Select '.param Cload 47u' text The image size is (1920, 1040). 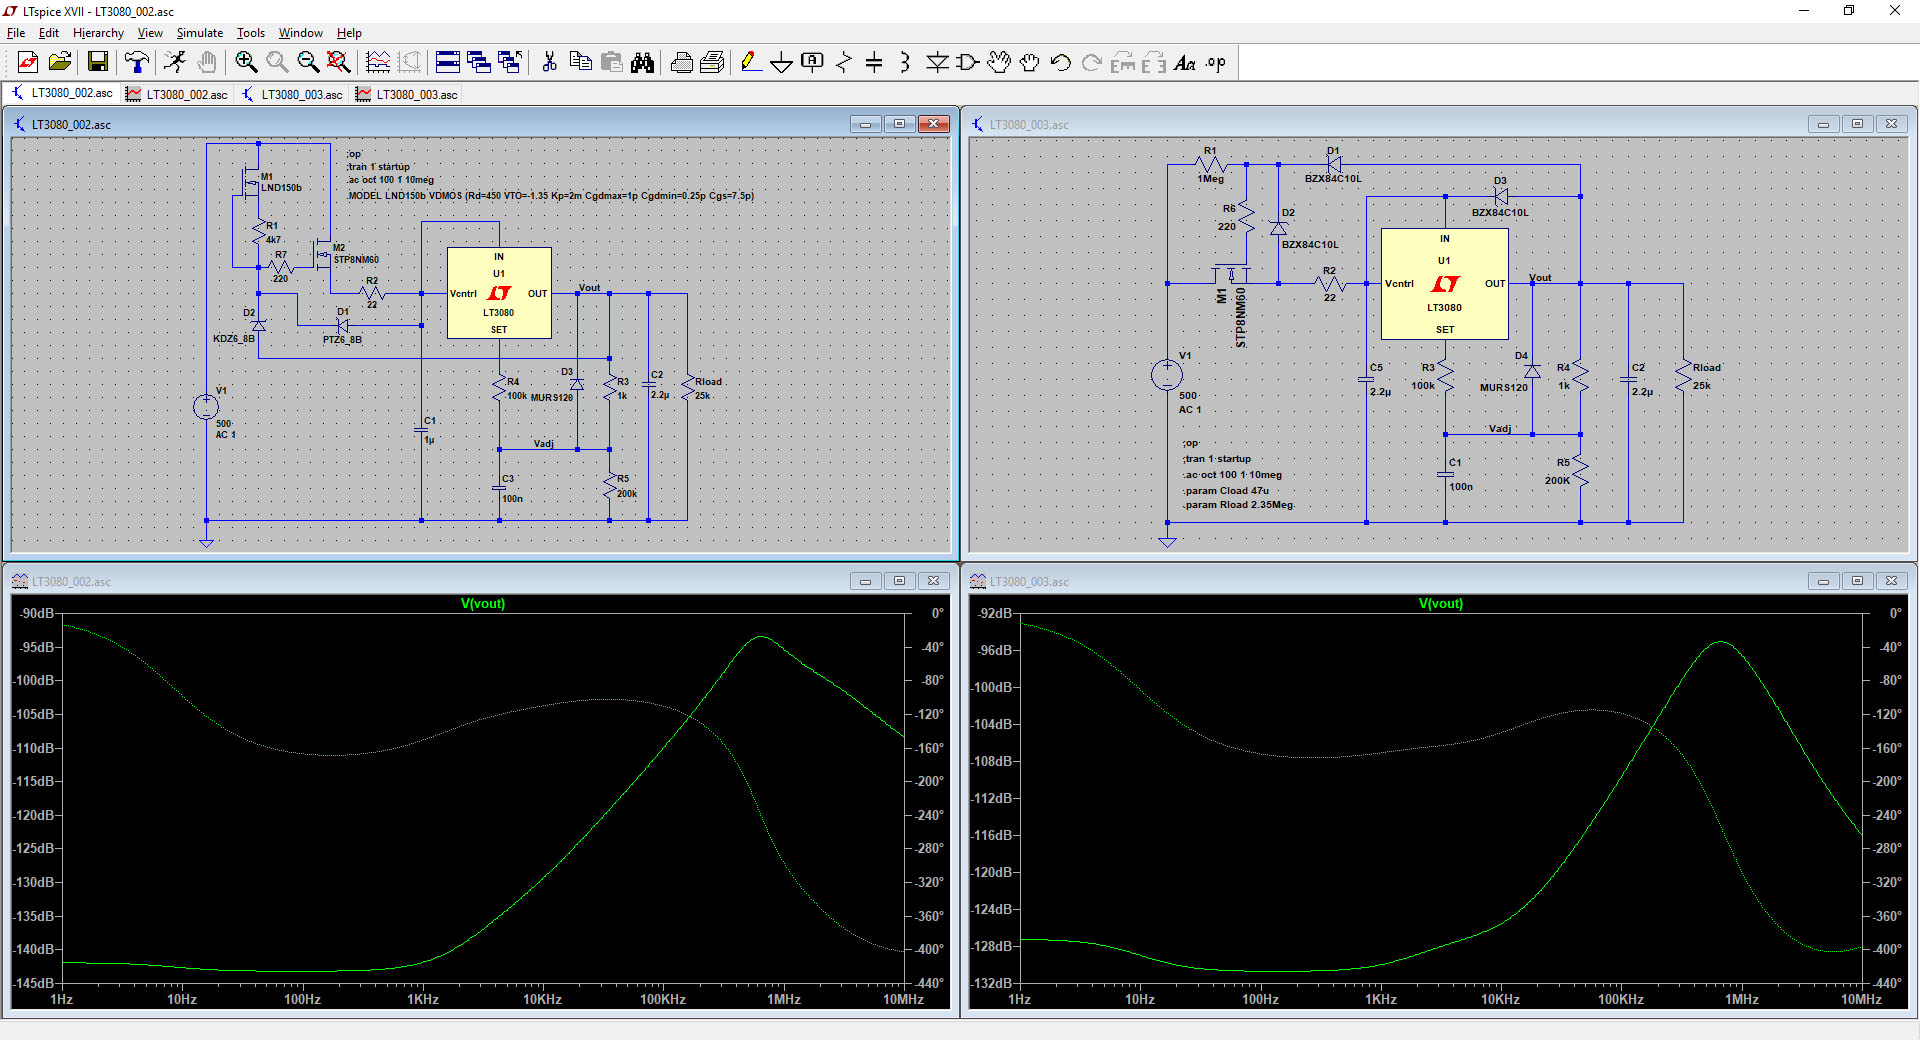pos(1226,491)
